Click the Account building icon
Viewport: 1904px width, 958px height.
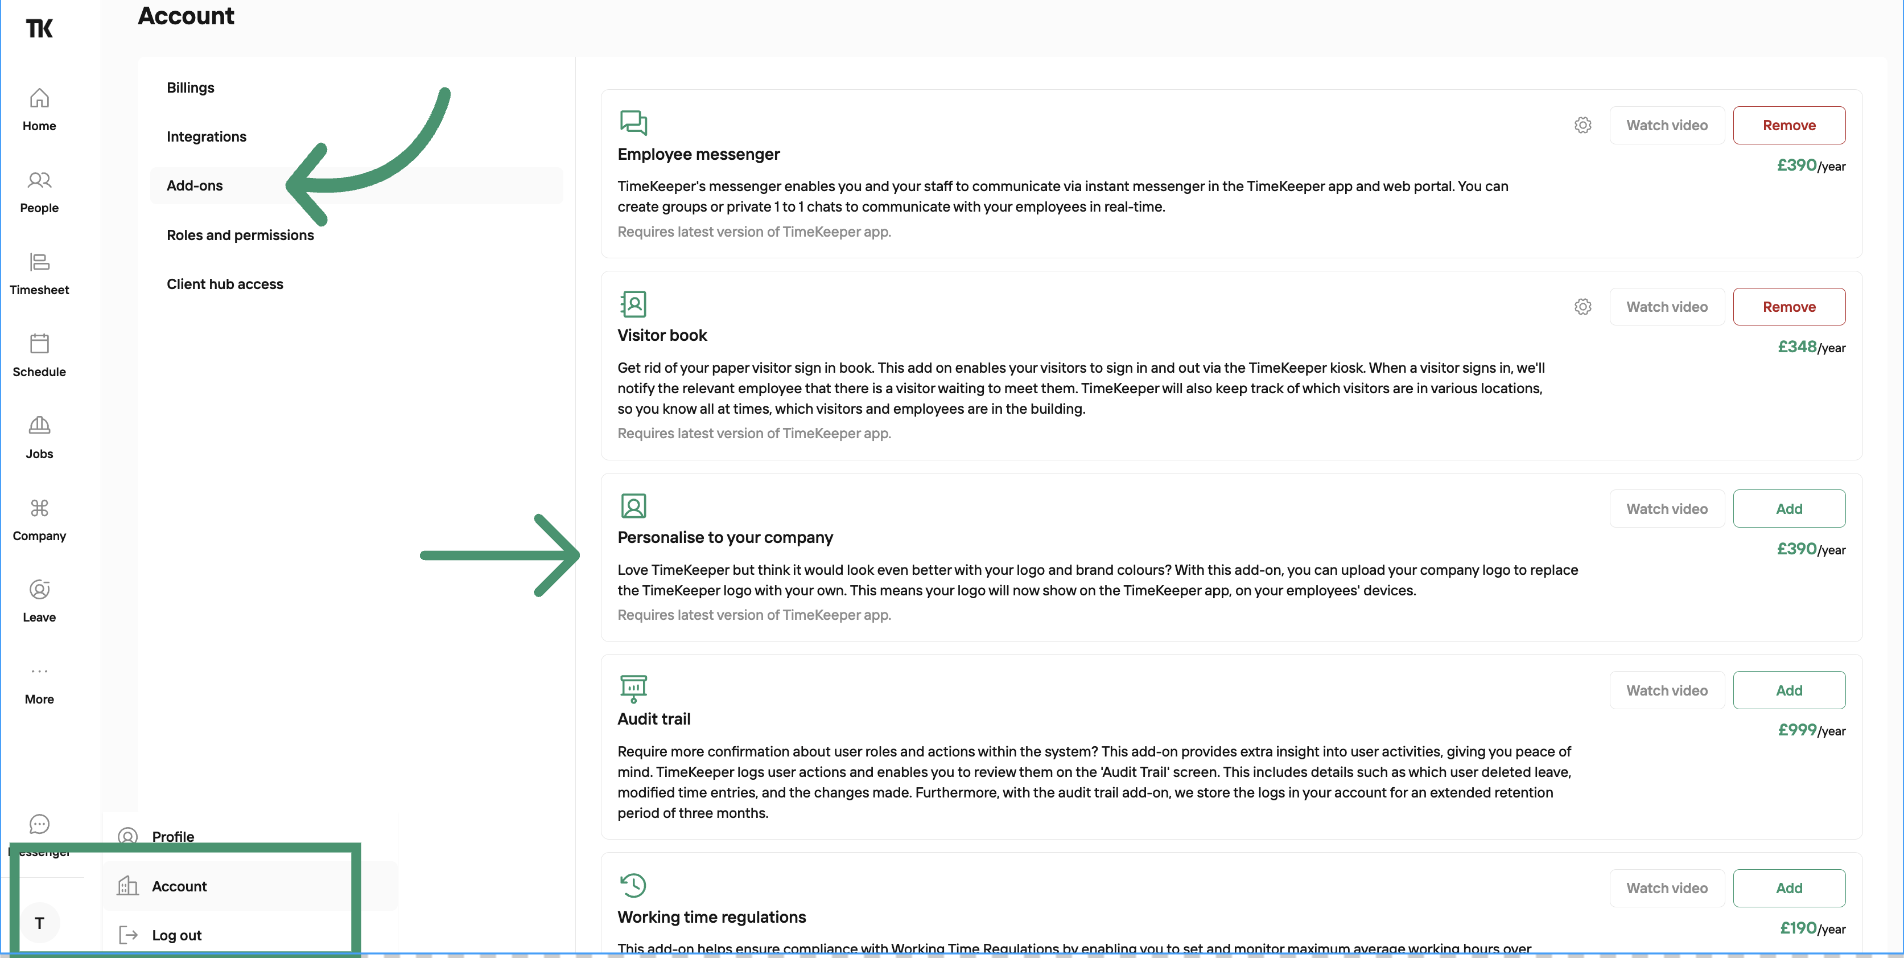[128, 886]
